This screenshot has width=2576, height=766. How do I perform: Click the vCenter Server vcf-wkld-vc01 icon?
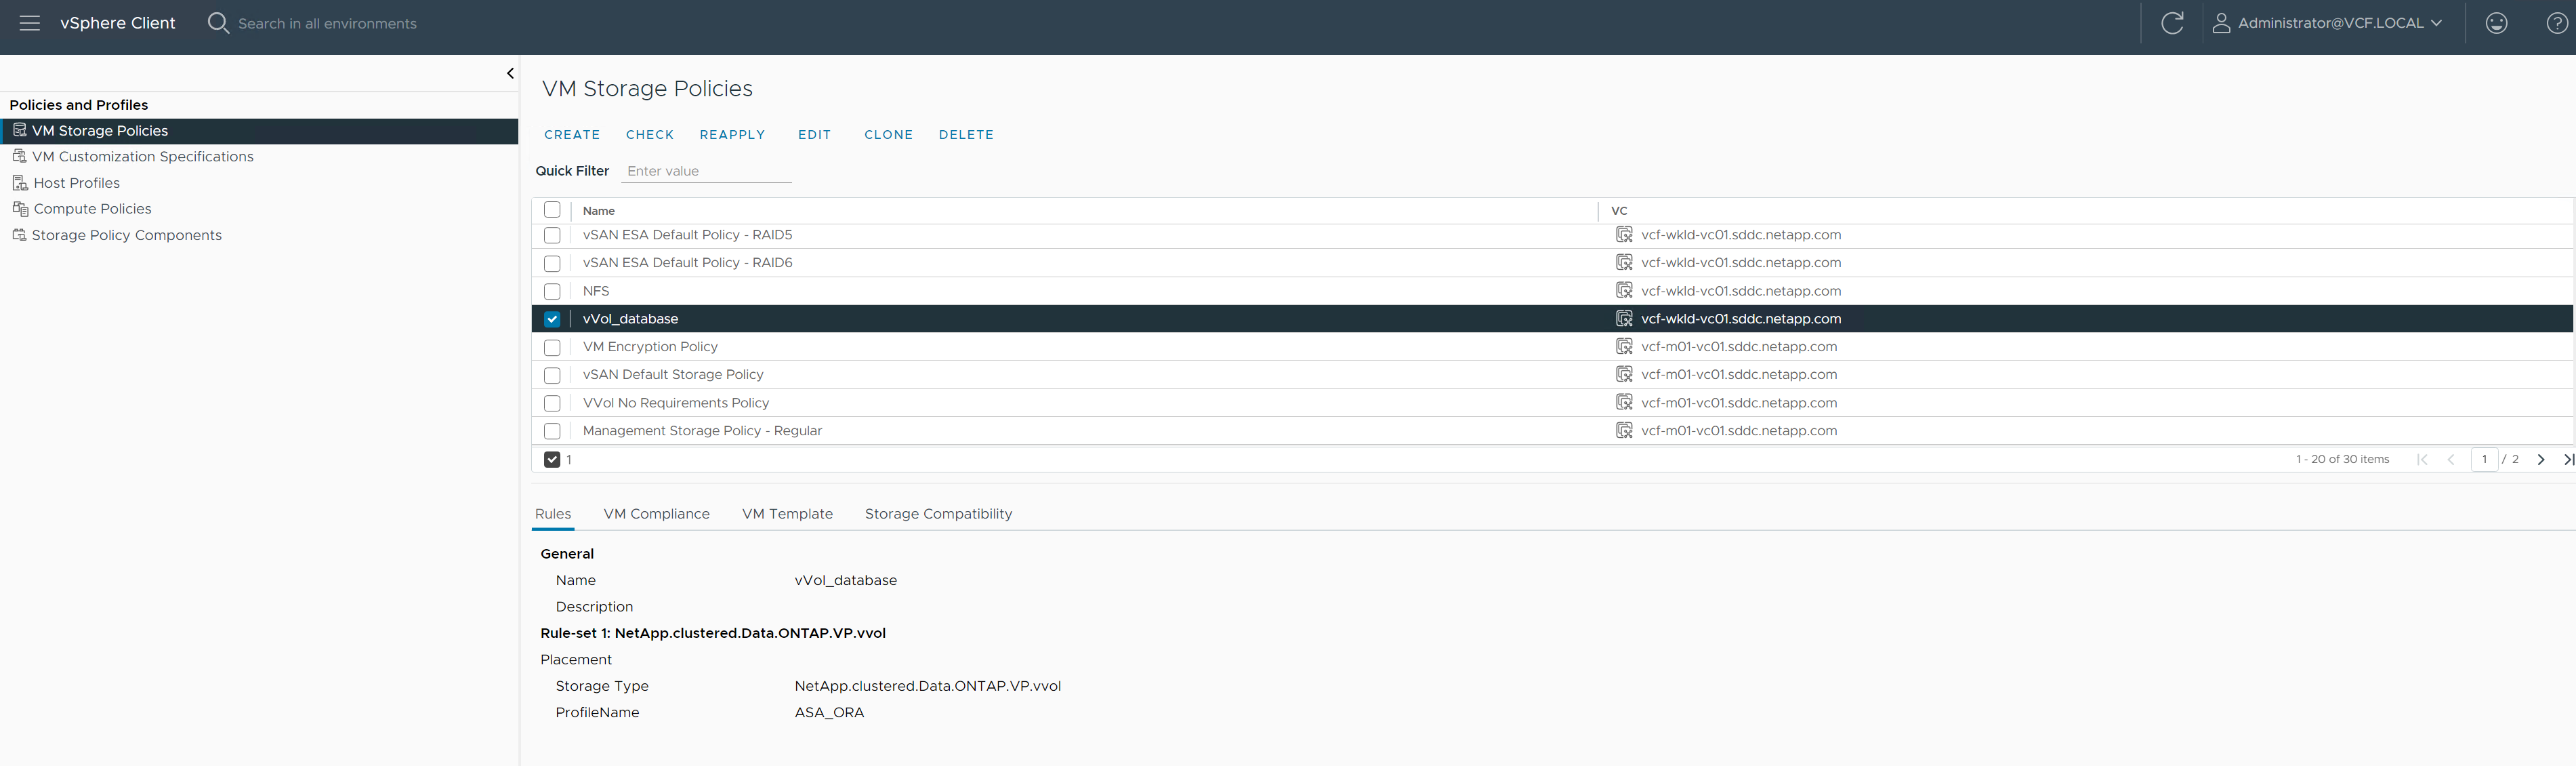(1625, 317)
